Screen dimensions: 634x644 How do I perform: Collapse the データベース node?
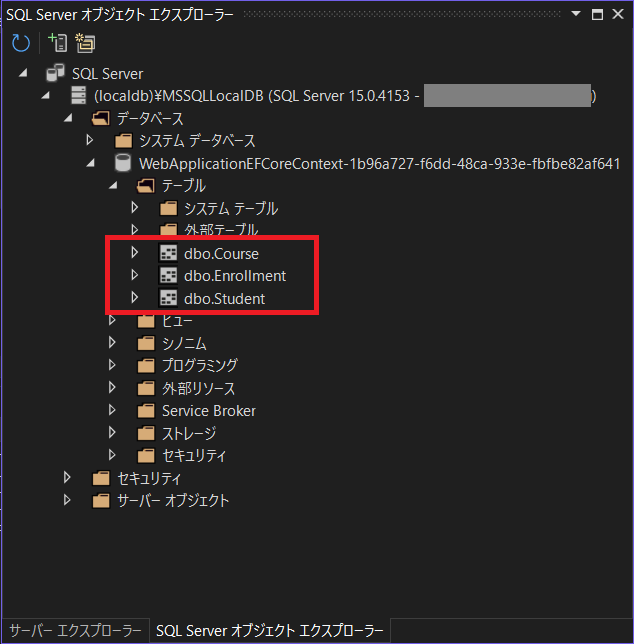(68, 118)
